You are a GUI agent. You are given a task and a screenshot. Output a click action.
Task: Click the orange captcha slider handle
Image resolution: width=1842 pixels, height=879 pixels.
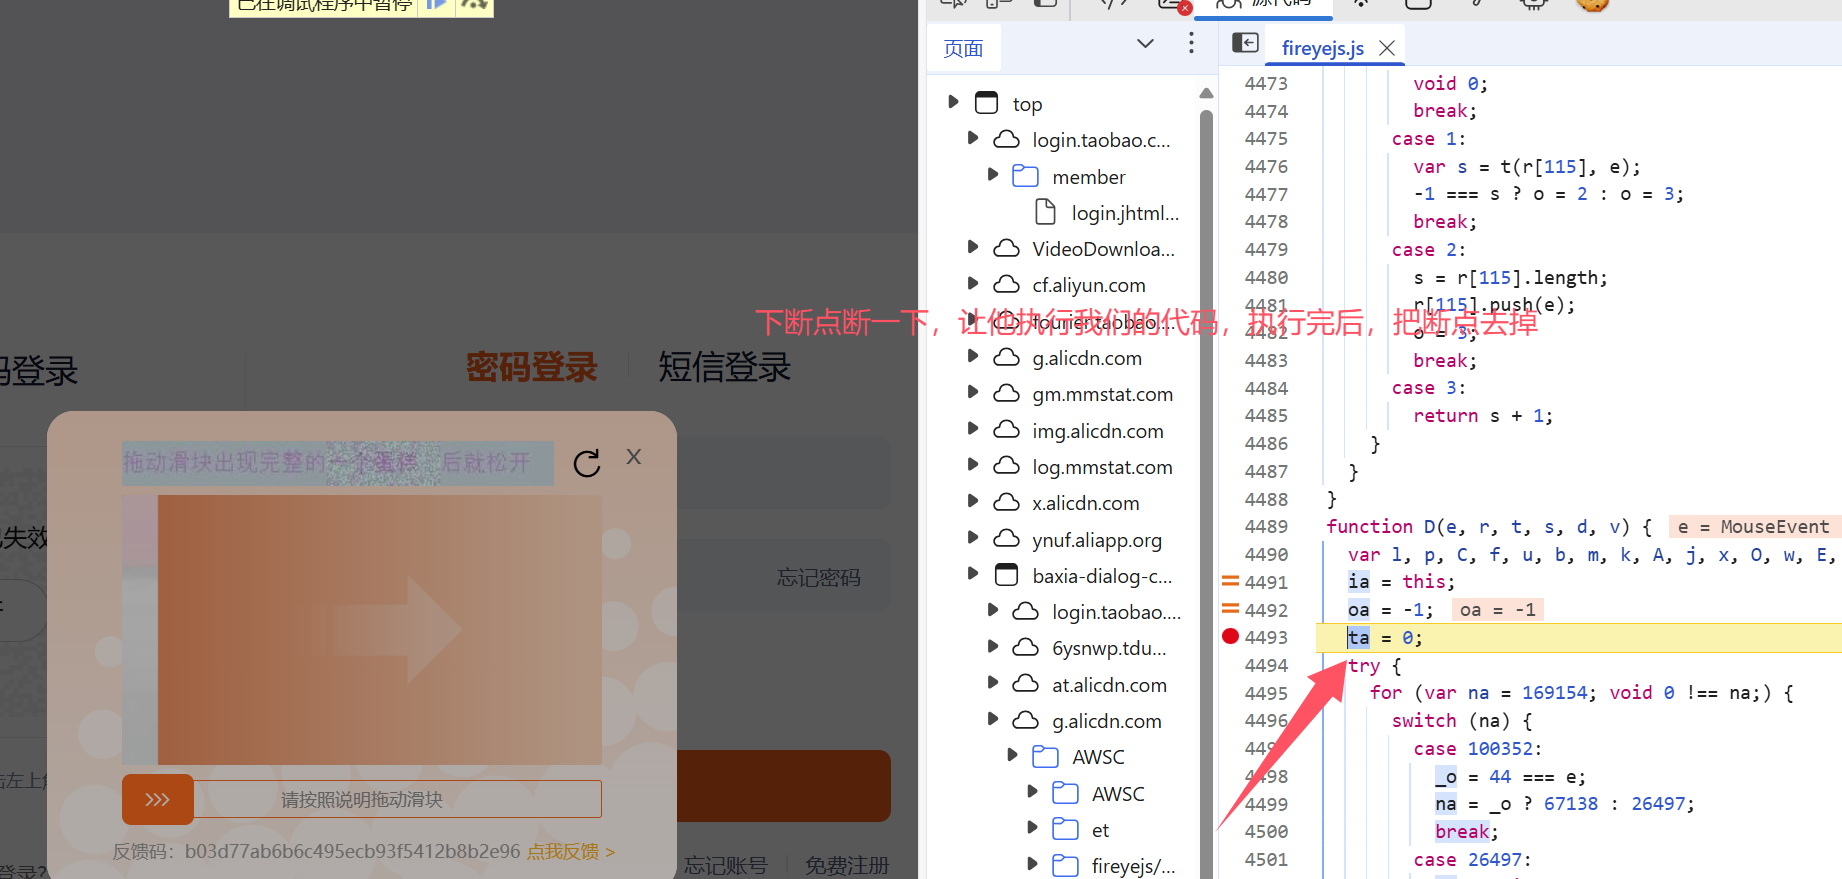[158, 799]
